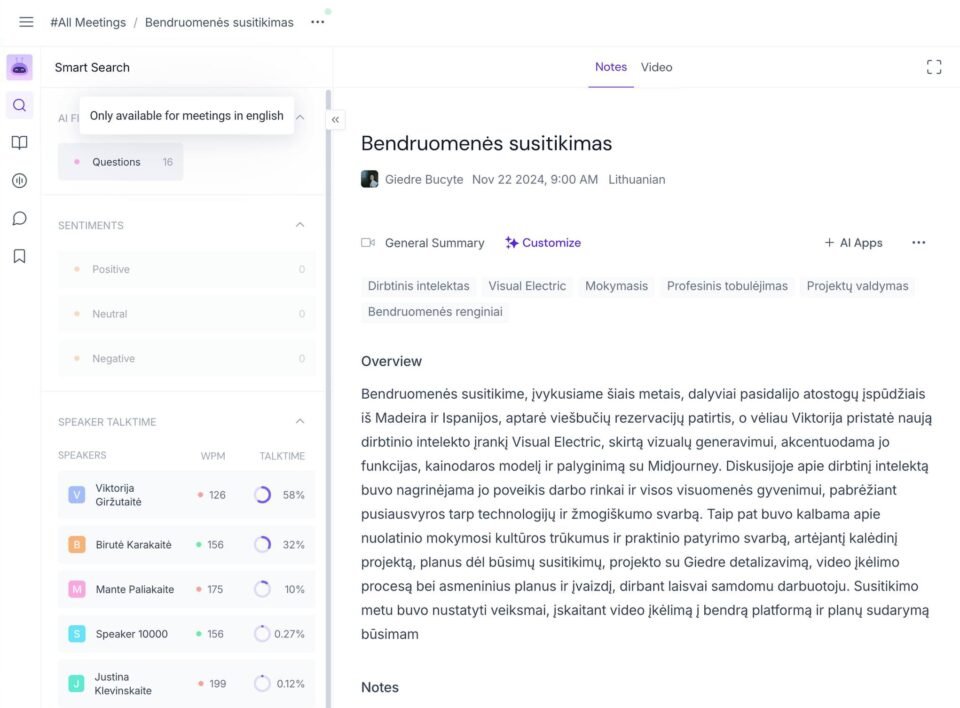
Task: Select the Smart Search magnifier icon
Action: 20,105
